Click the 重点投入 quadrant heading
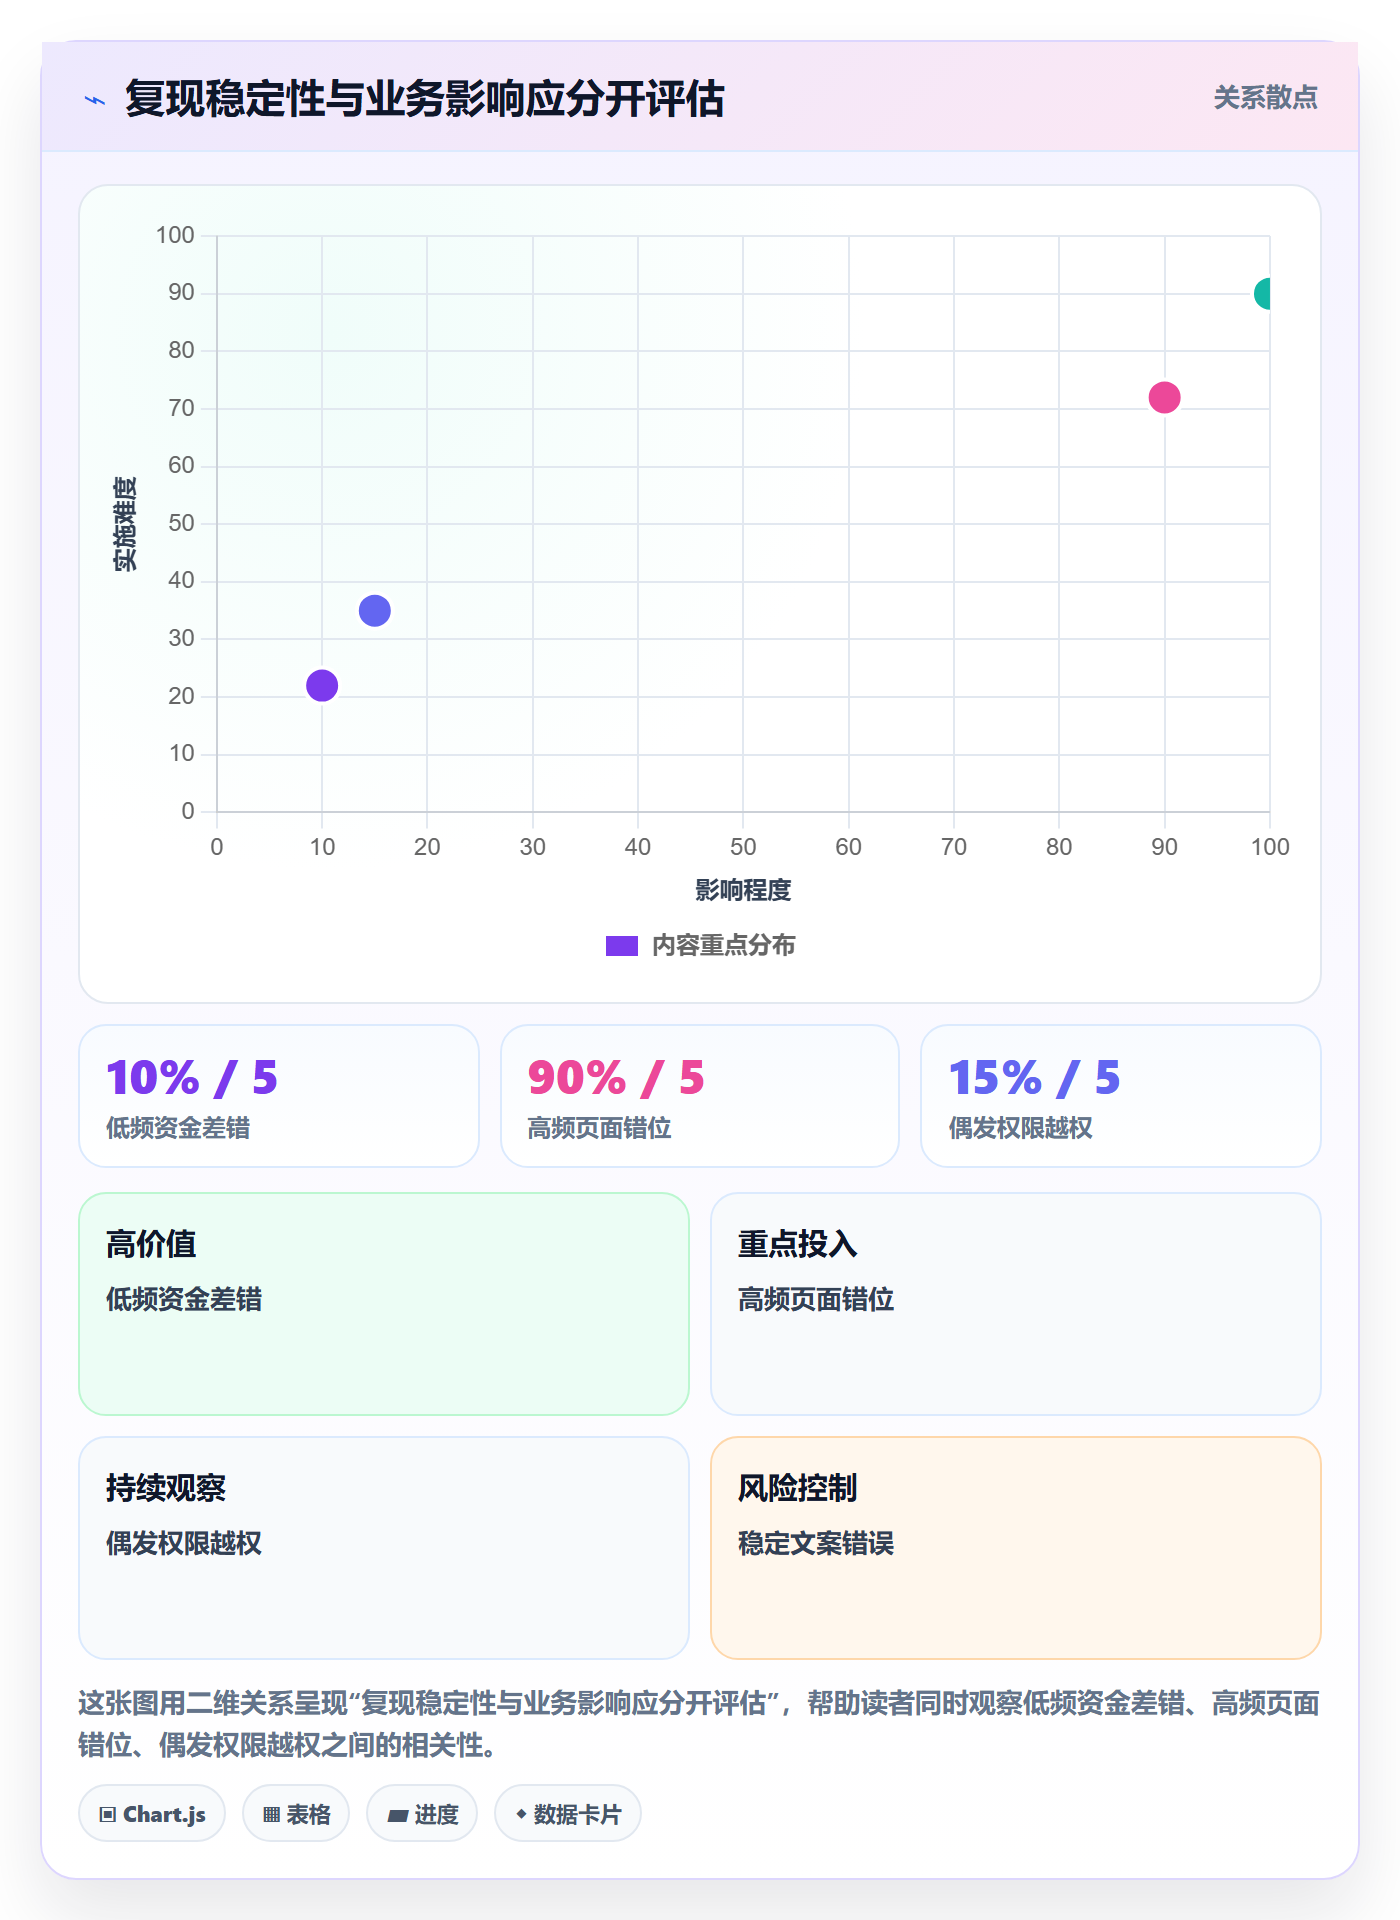Screen dimensions: 1400x1920 point(798,1244)
